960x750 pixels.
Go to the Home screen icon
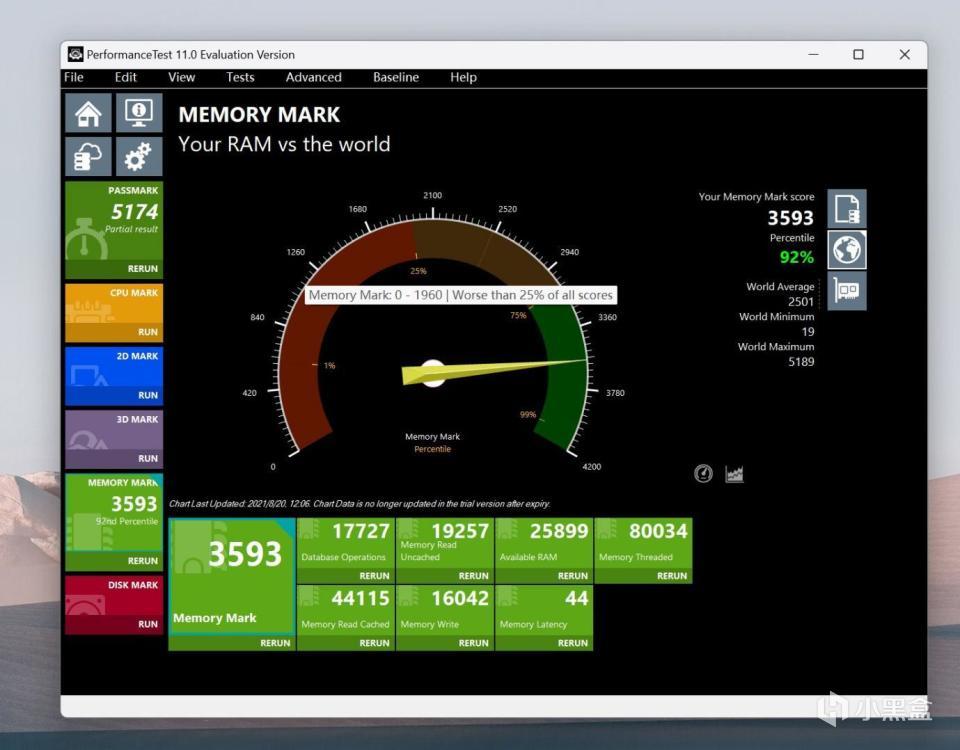click(x=88, y=113)
